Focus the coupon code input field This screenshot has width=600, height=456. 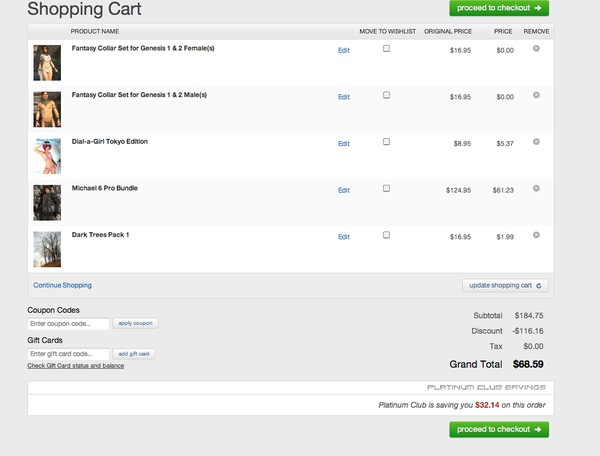coord(68,324)
